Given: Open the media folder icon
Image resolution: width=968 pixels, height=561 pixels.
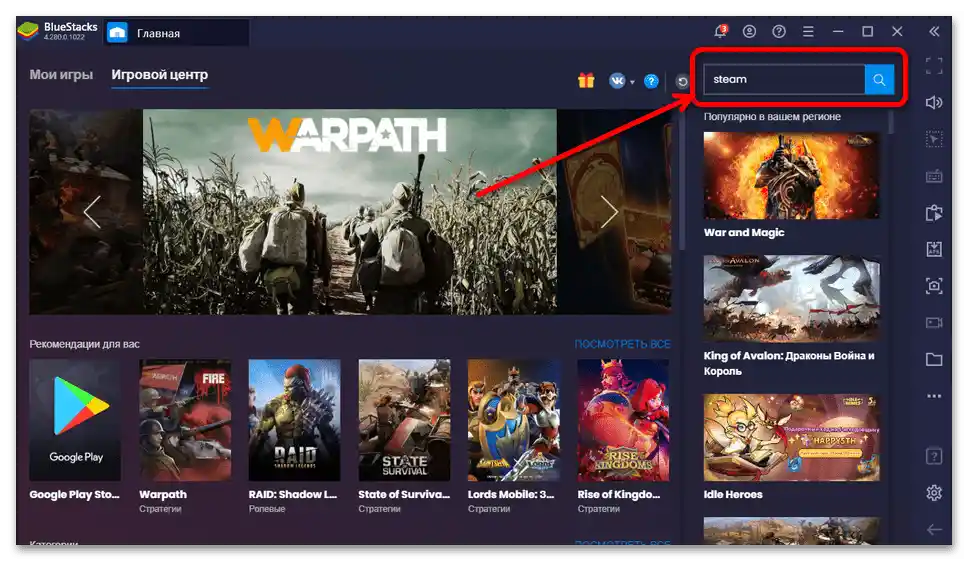Looking at the screenshot, I should tap(934, 359).
